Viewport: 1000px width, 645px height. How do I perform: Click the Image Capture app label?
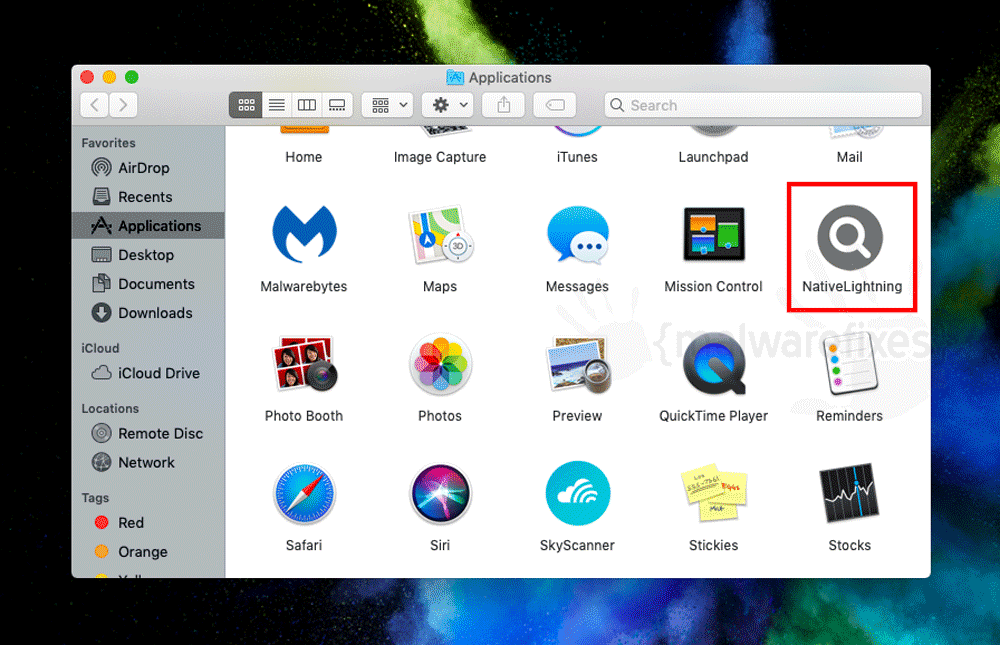tap(440, 157)
